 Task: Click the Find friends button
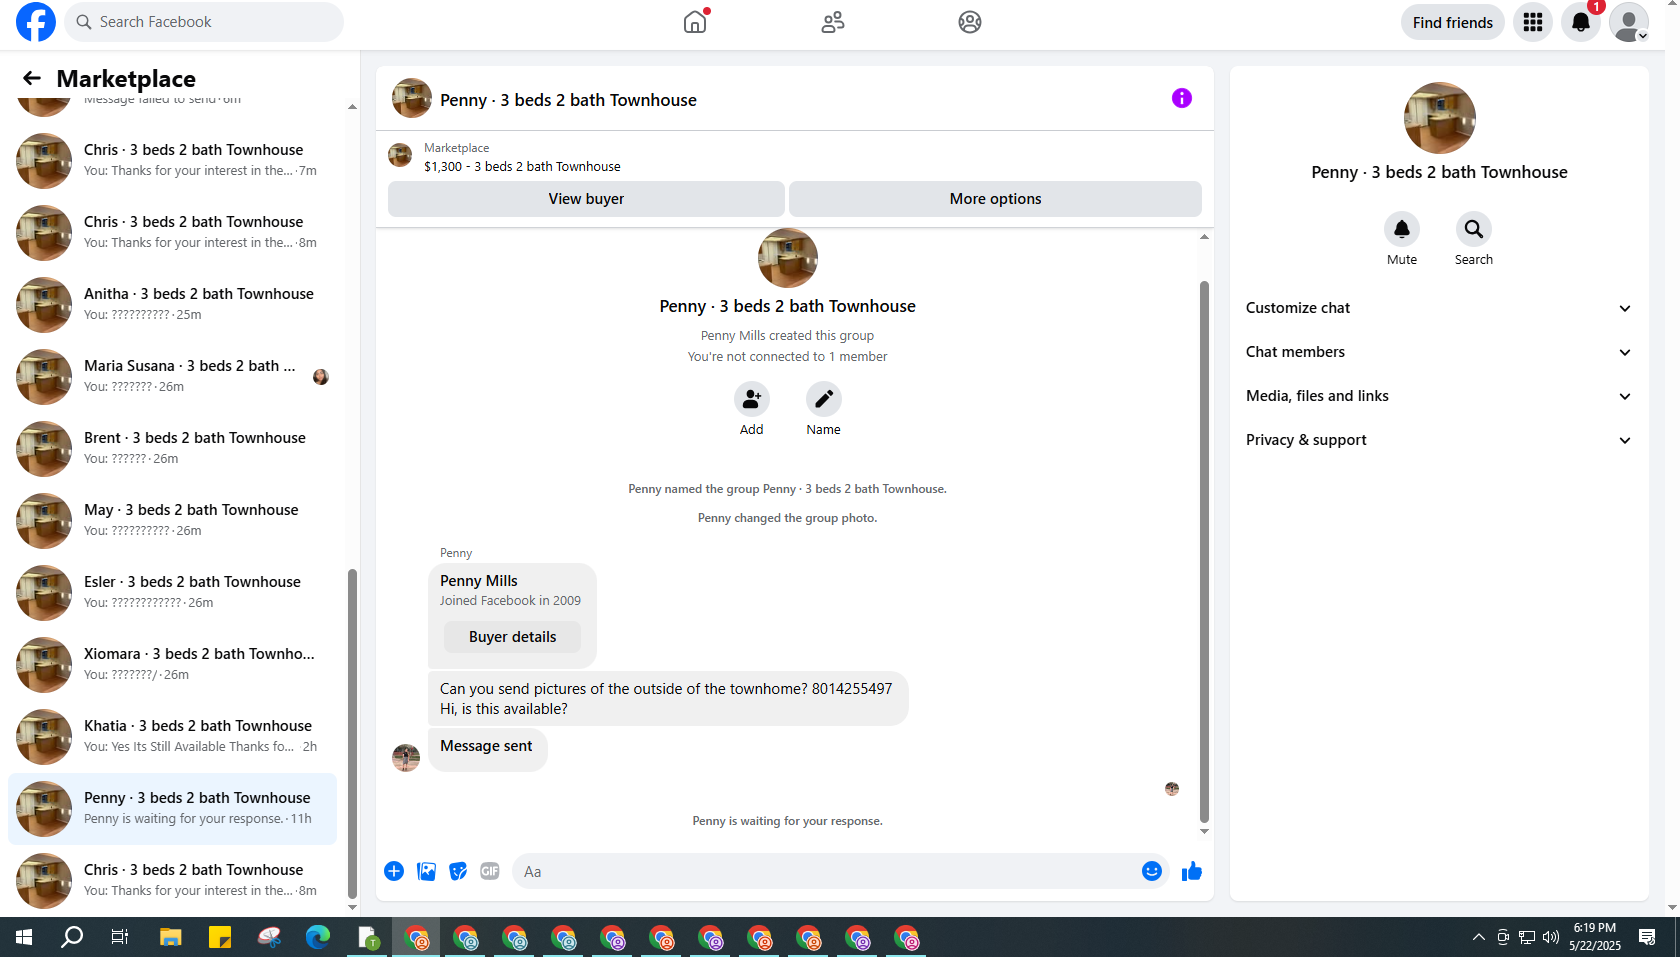pyautogui.click(x=1452, y=22)
